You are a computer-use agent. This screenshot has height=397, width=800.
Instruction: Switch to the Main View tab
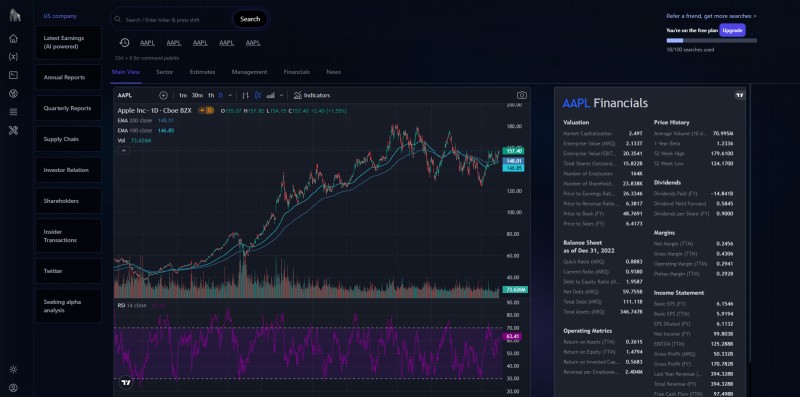coord(126,72)
